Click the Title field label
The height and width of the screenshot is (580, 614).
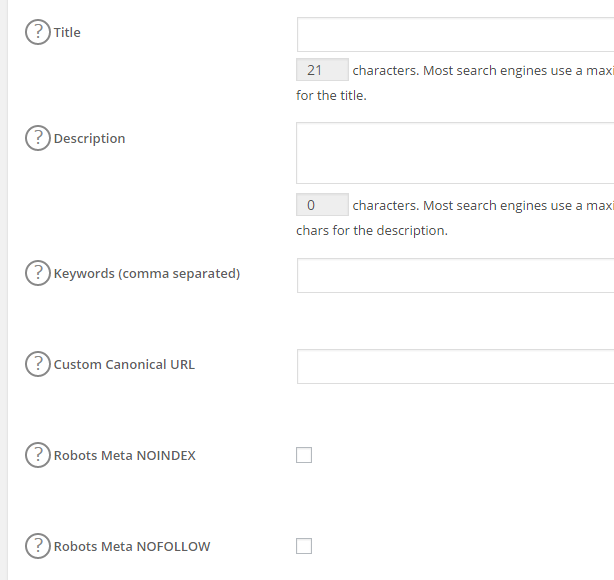click(67, 32)
